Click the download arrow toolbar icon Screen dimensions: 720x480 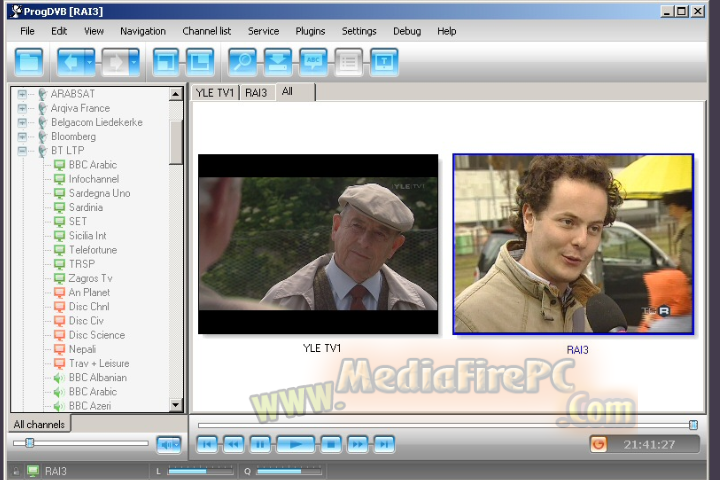(278, 62)
